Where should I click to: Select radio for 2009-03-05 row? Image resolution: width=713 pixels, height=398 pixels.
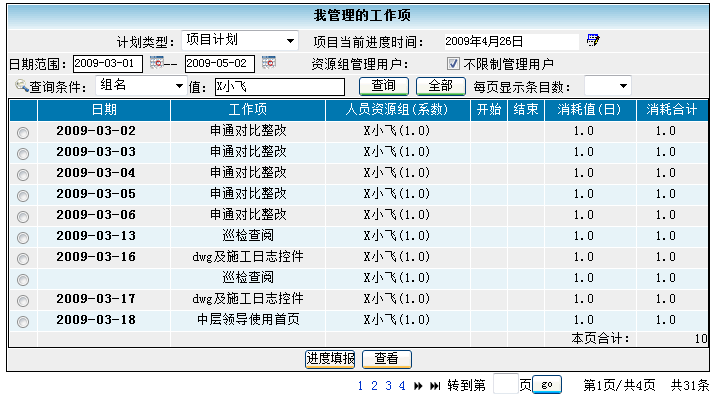pyautogui.click(x=23, y=196)
